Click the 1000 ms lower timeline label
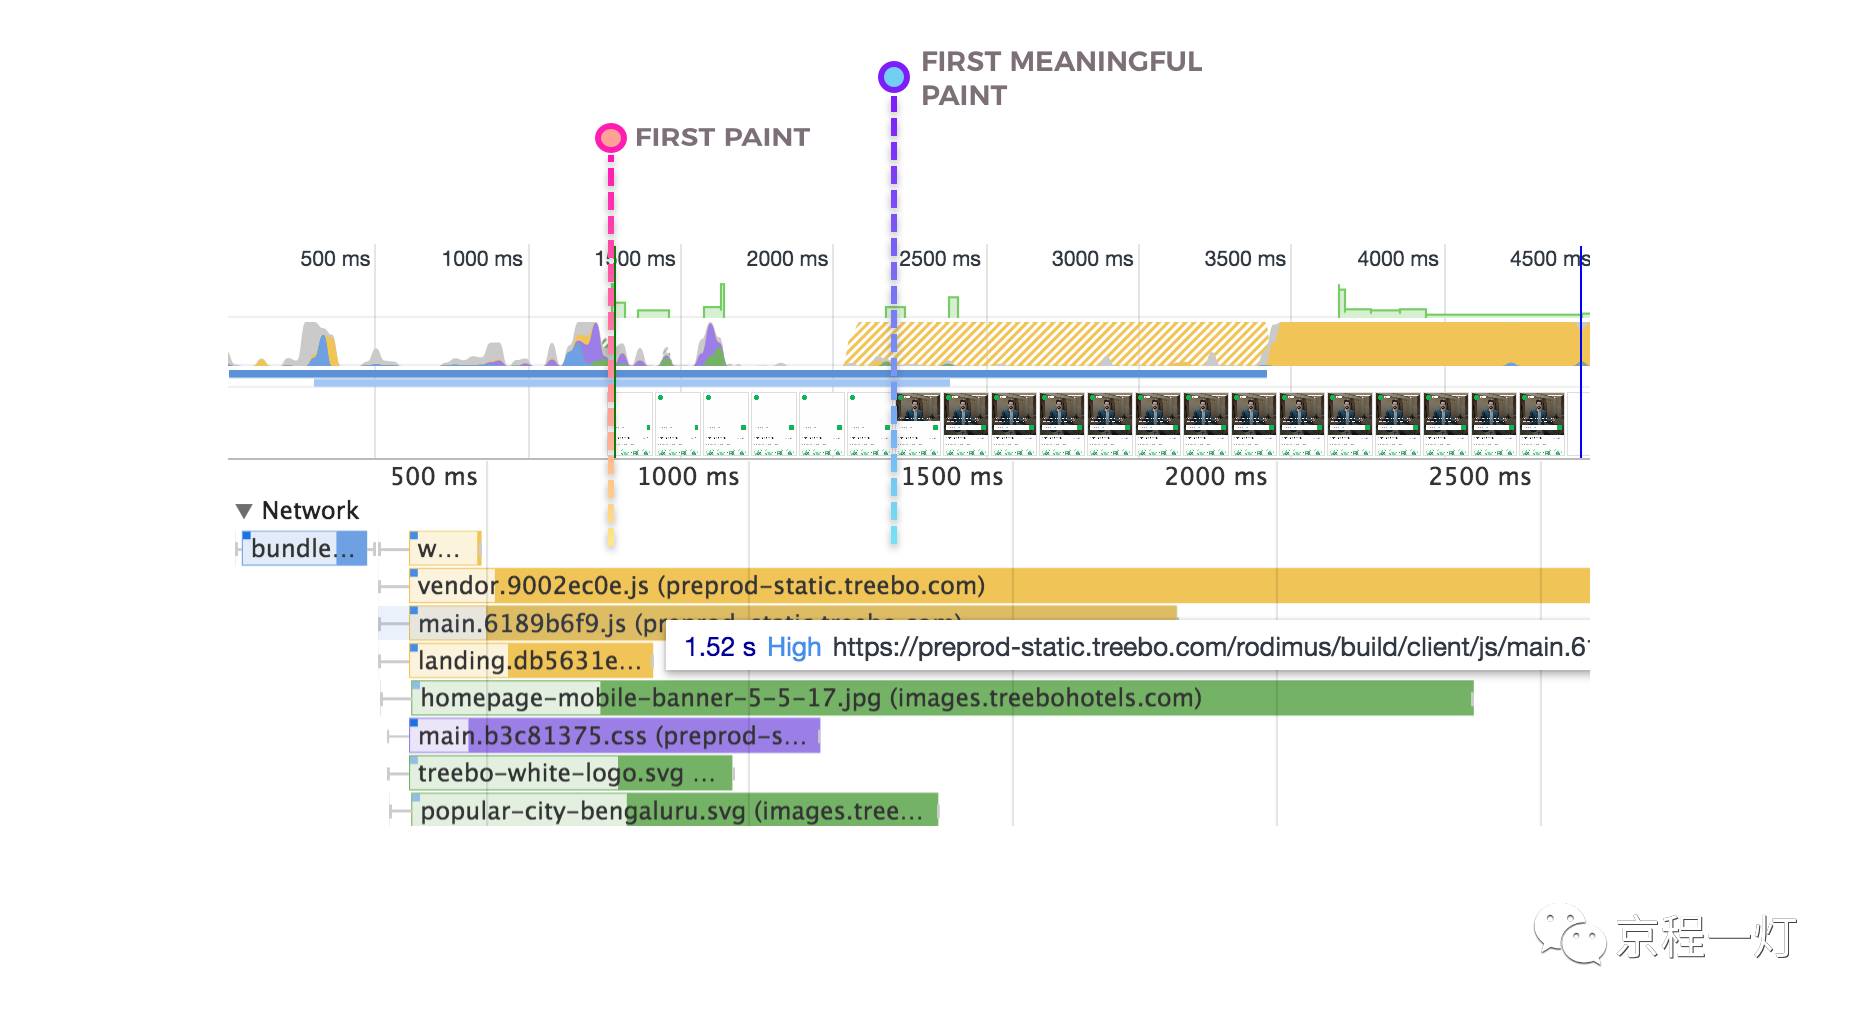This screenshot has height=1020, width=1860. pyautogui.click(x=688, y=477)
